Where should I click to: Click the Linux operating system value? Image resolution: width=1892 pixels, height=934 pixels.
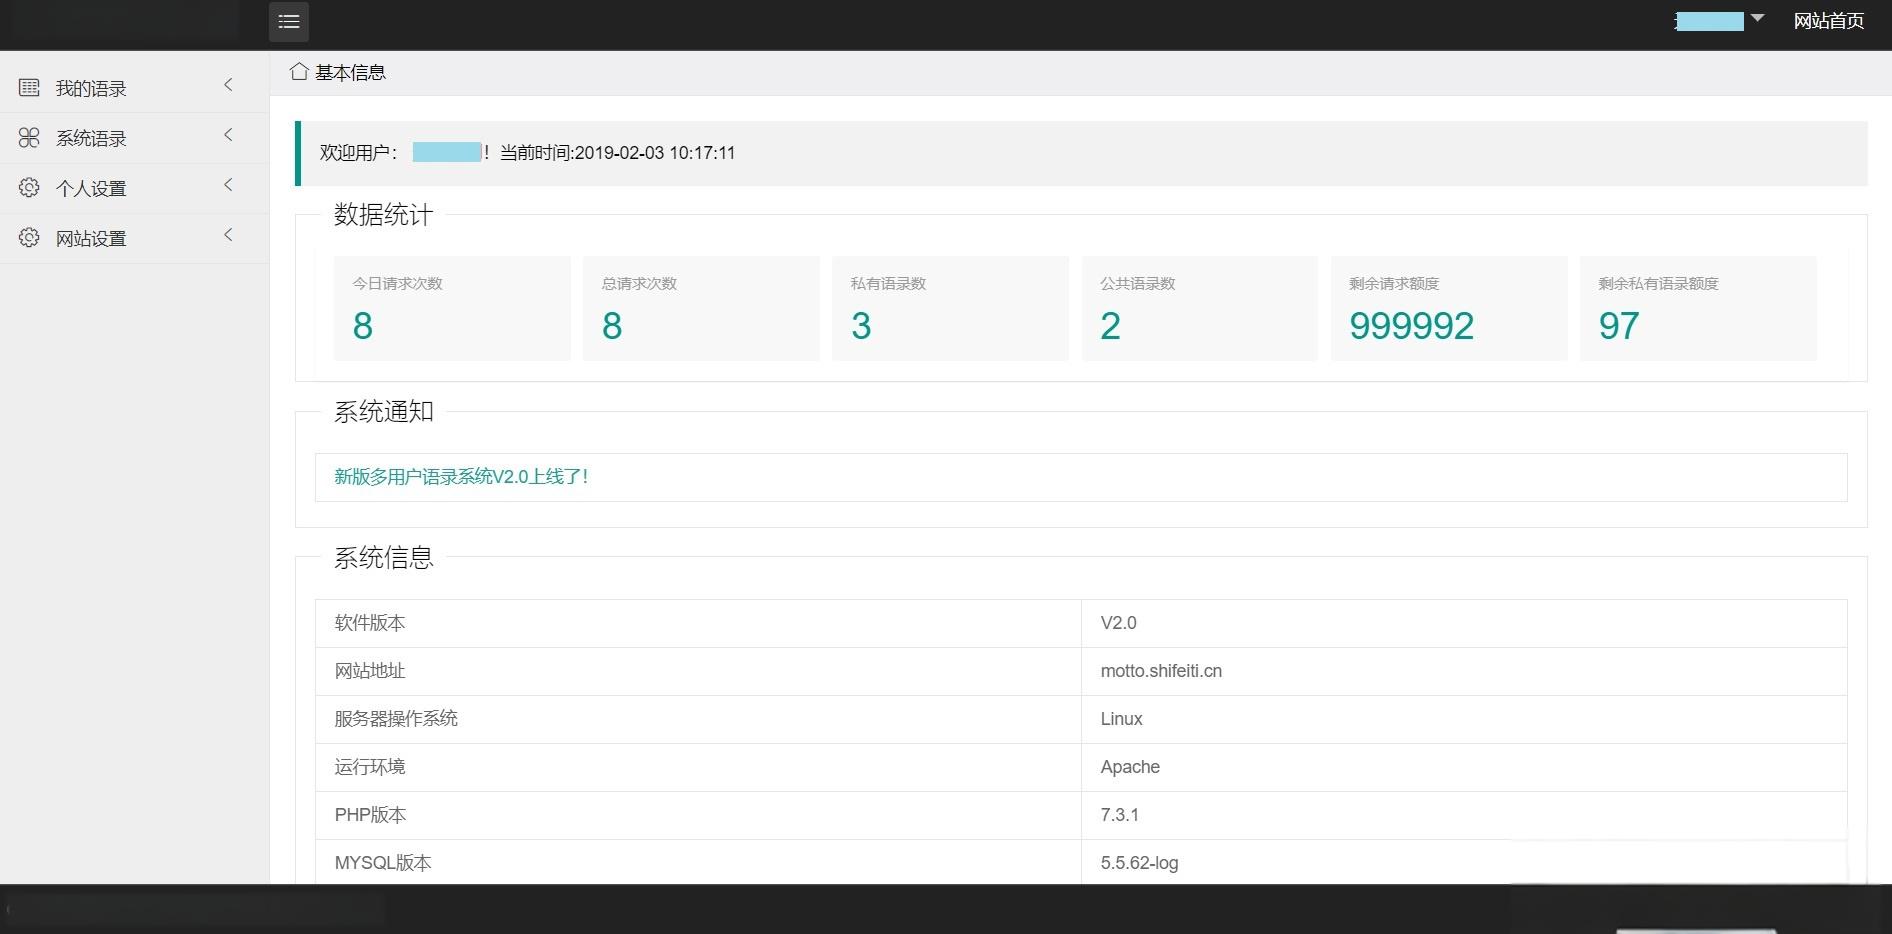[1121, 719]
